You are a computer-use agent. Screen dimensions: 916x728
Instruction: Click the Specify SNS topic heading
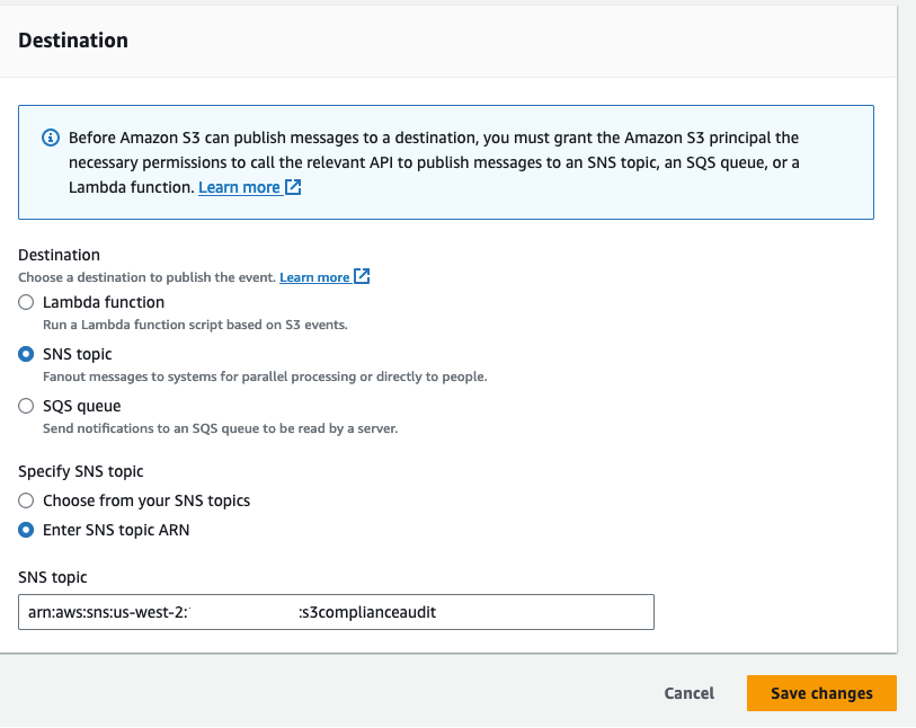point(80,470)
